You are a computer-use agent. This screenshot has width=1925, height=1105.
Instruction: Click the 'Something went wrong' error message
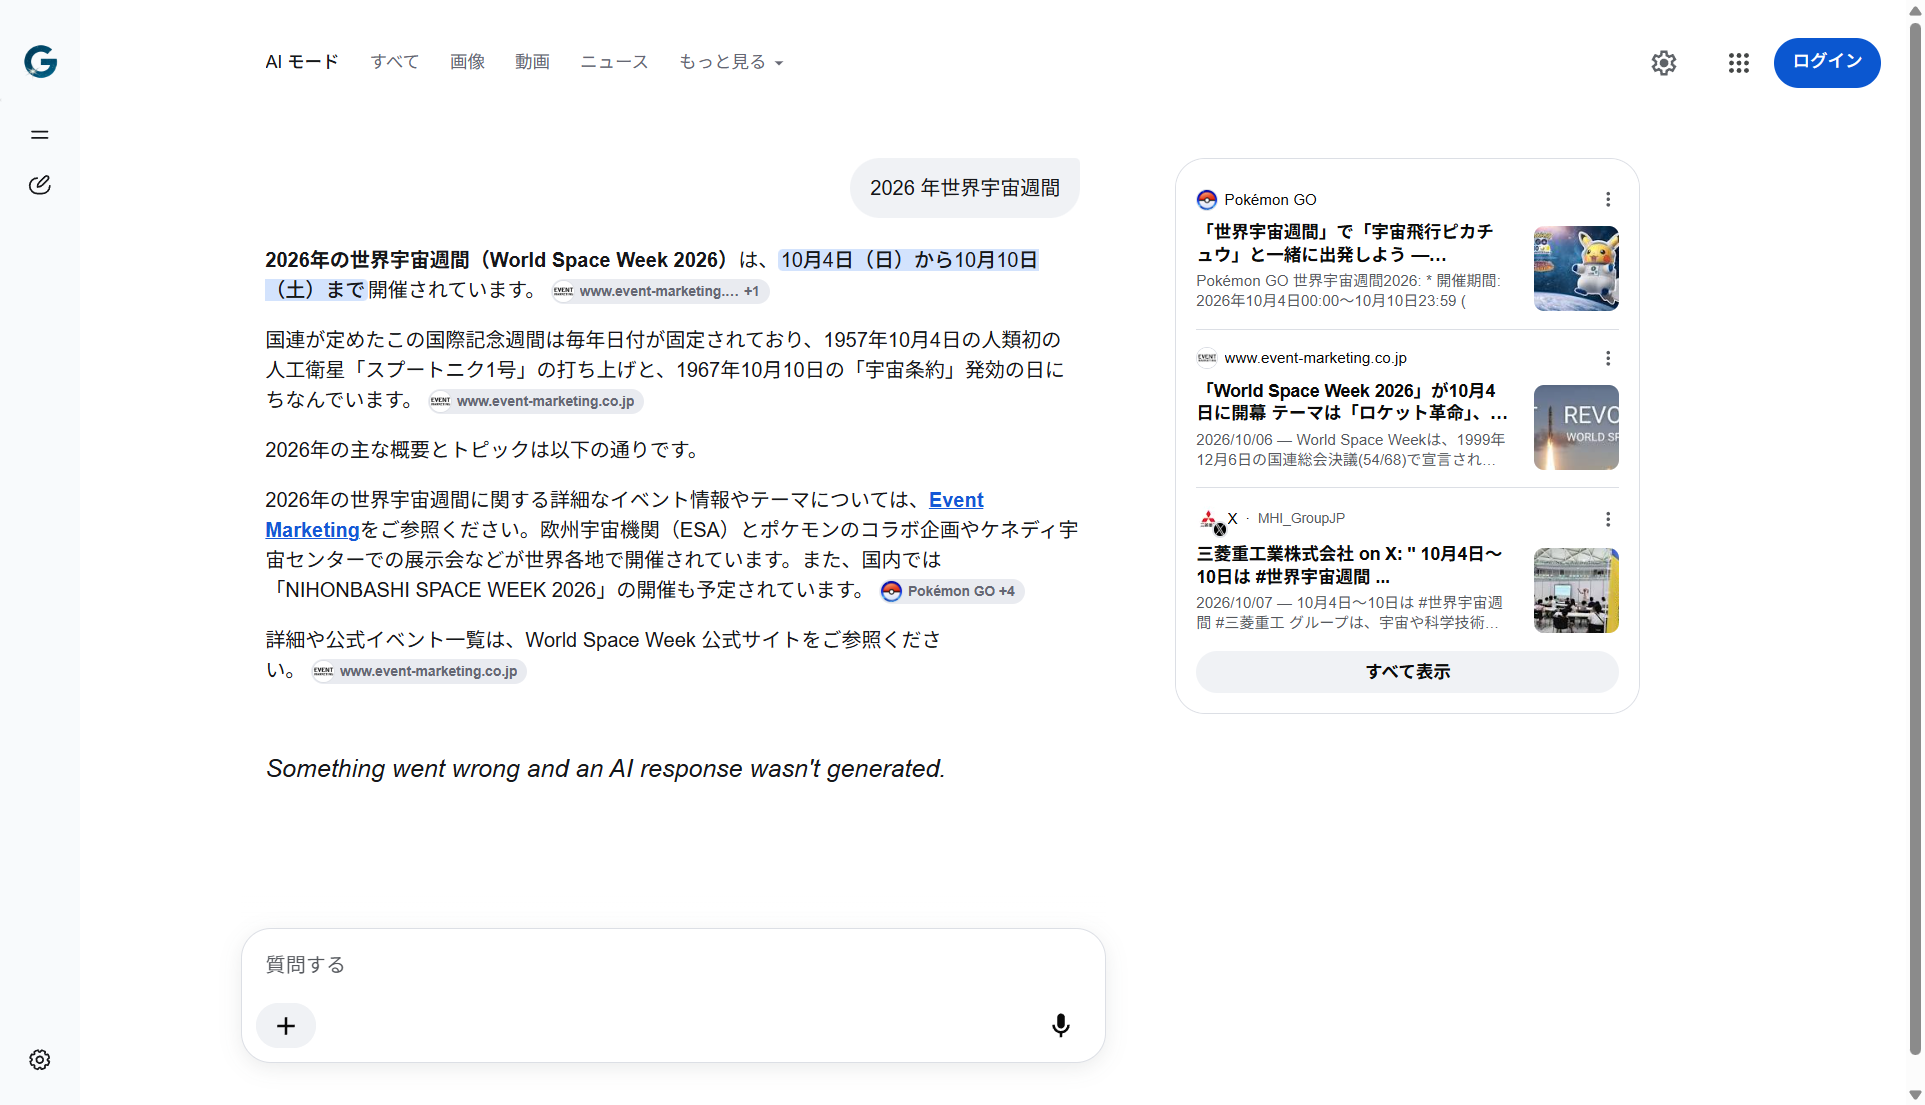[x=605, y=769]
